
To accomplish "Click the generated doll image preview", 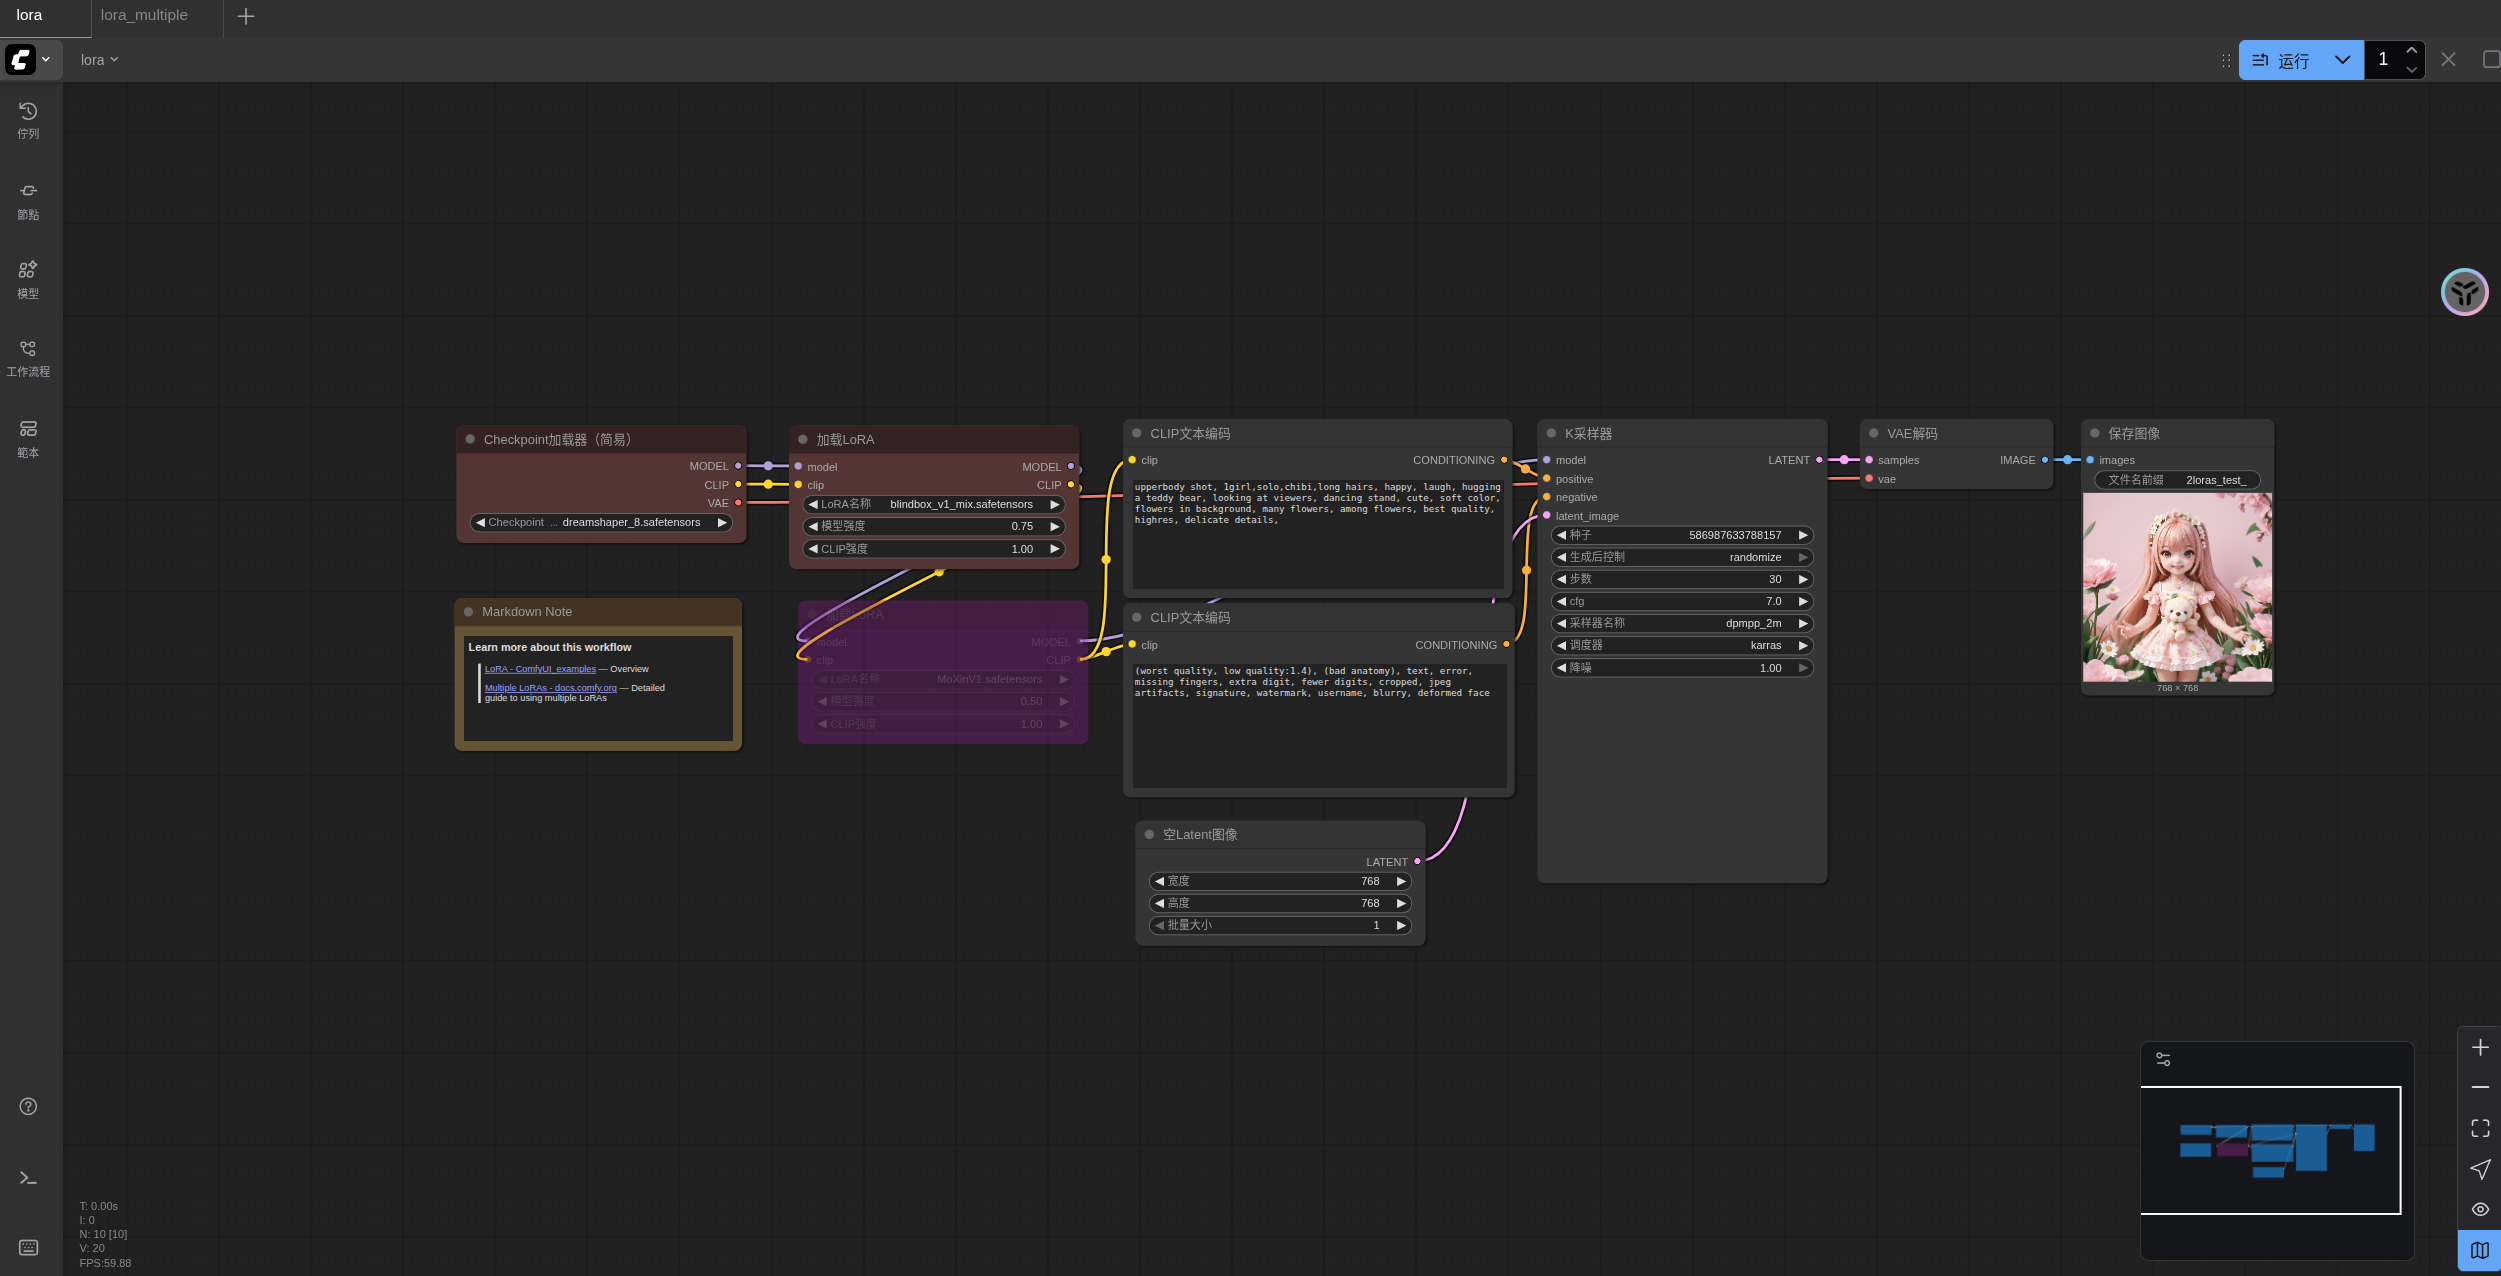I will click(2177, 587).
